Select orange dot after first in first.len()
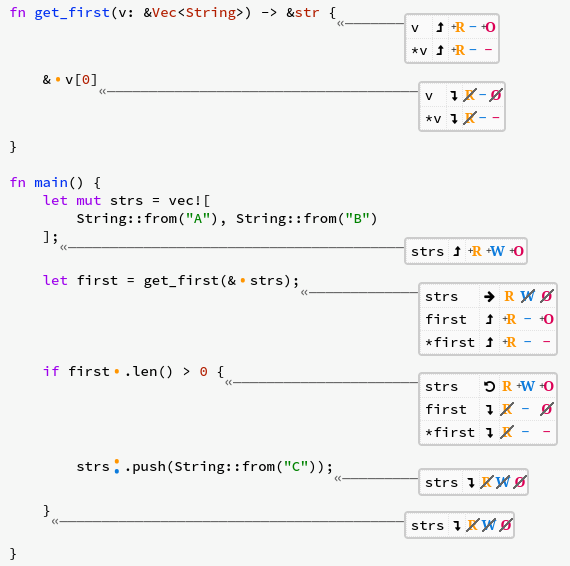570x566 pixels. coord(117,371)
